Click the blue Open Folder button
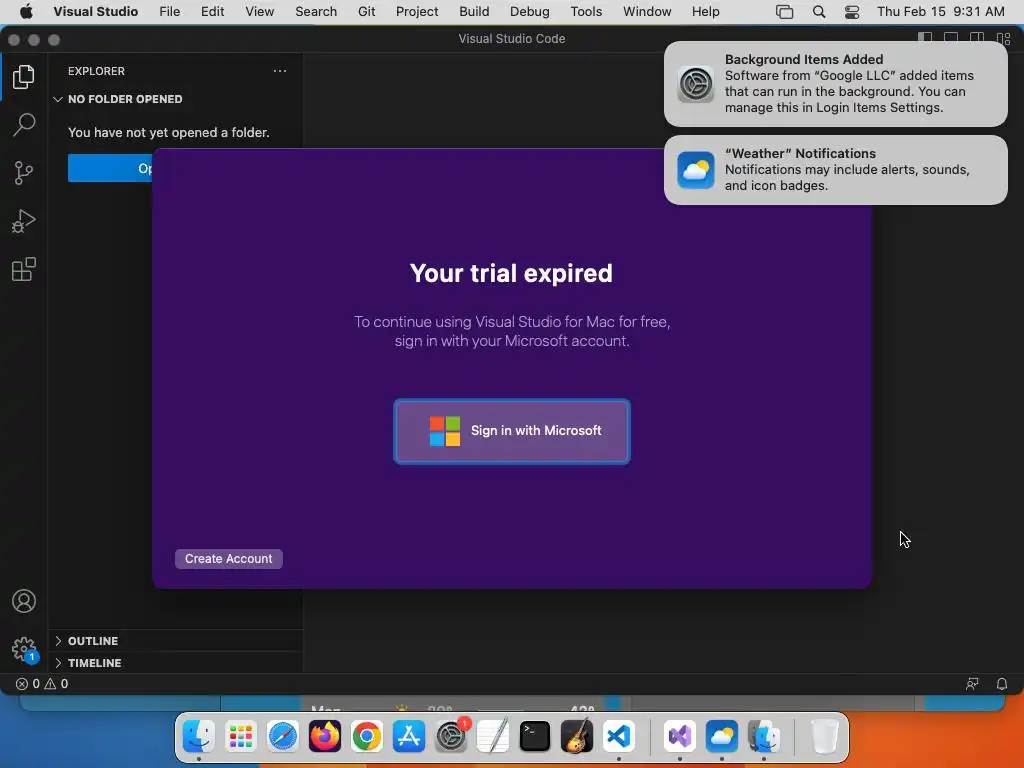The width and height of the screenshot is (1024, 768). pyautogui.click(x=110, y=168)
